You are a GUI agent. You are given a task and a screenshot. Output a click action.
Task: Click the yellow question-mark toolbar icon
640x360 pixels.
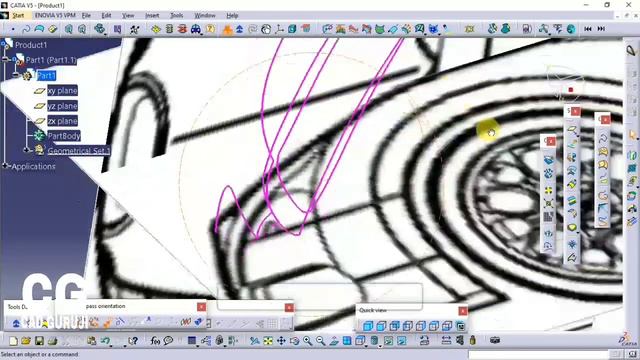pyautogui.click(x=210, y=29)
